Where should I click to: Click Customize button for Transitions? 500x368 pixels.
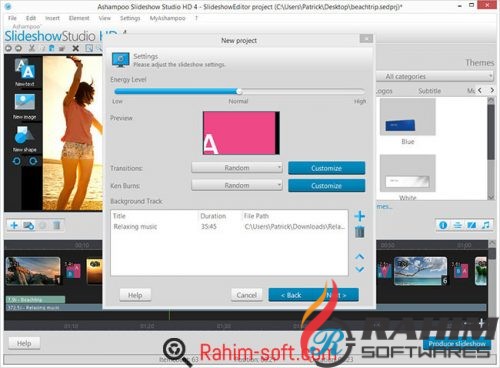tap(326, 168)
